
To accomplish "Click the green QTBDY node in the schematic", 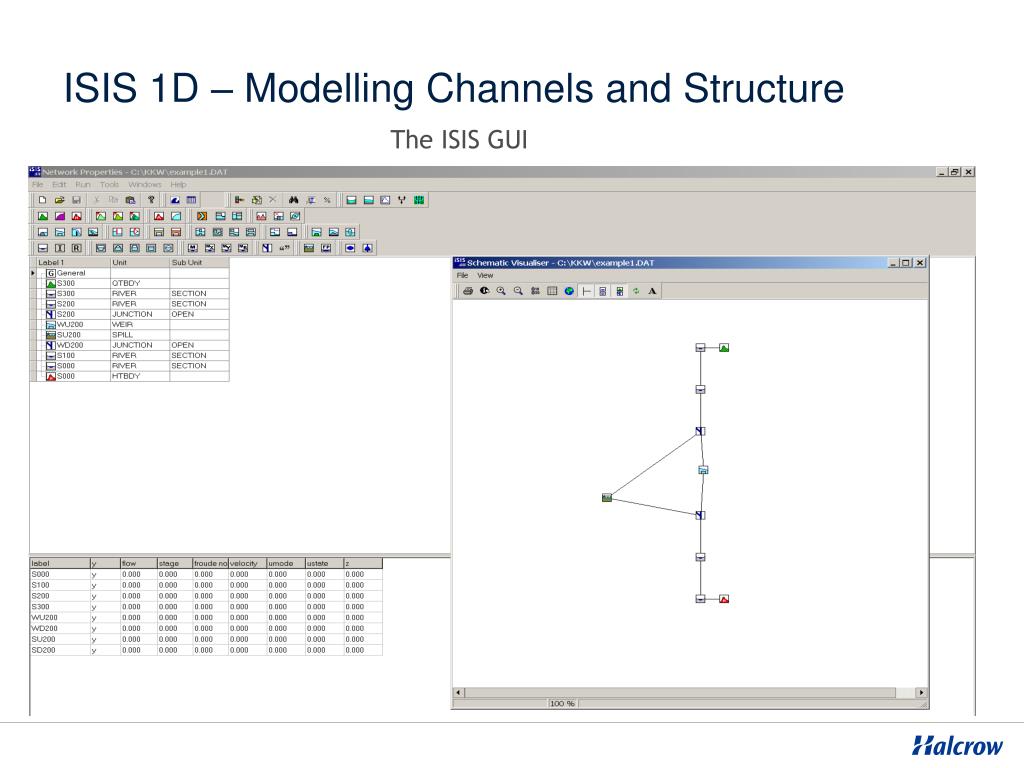I will coord(724,348).
